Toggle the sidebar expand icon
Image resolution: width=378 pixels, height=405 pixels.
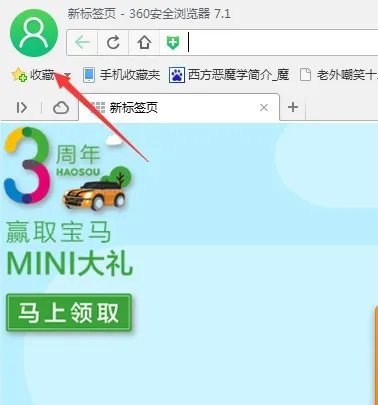pos(22,107)
